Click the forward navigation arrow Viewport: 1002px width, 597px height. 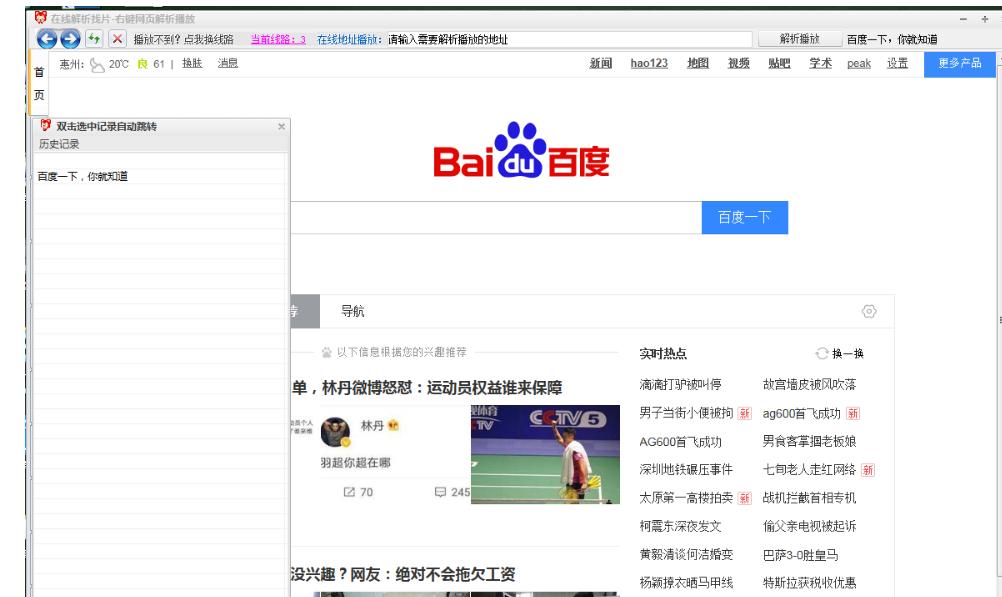(70, 42)
